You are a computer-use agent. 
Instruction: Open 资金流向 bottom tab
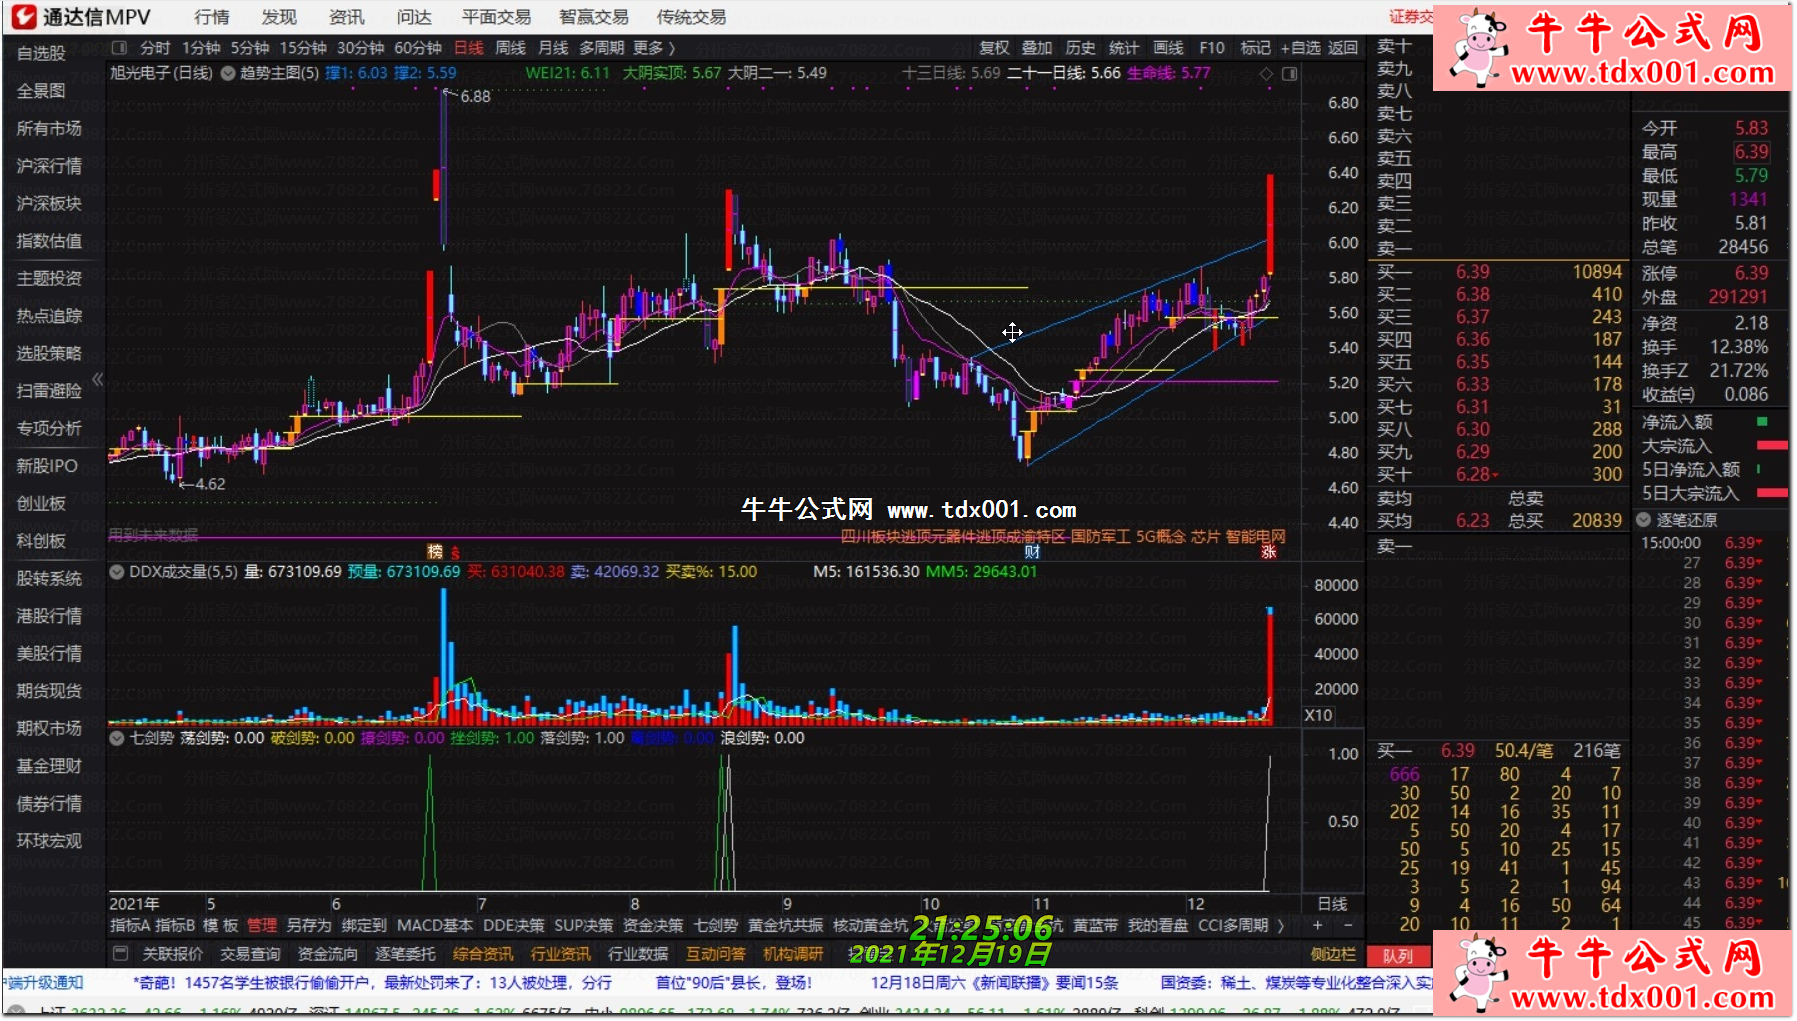[327, 954]
